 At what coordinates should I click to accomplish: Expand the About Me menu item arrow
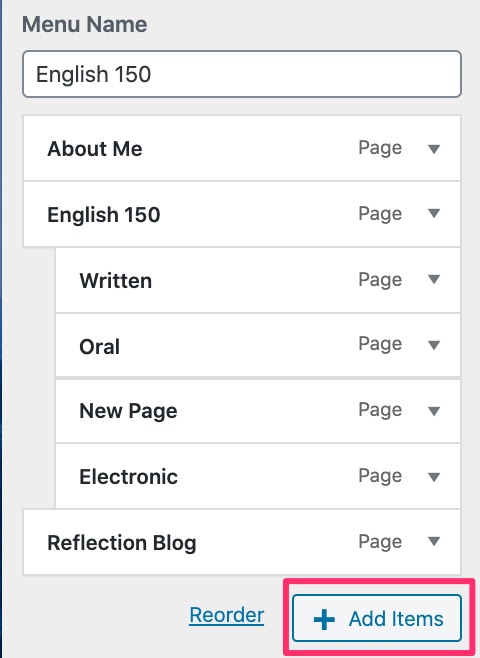pyautogui.click(x=434, y=149)
